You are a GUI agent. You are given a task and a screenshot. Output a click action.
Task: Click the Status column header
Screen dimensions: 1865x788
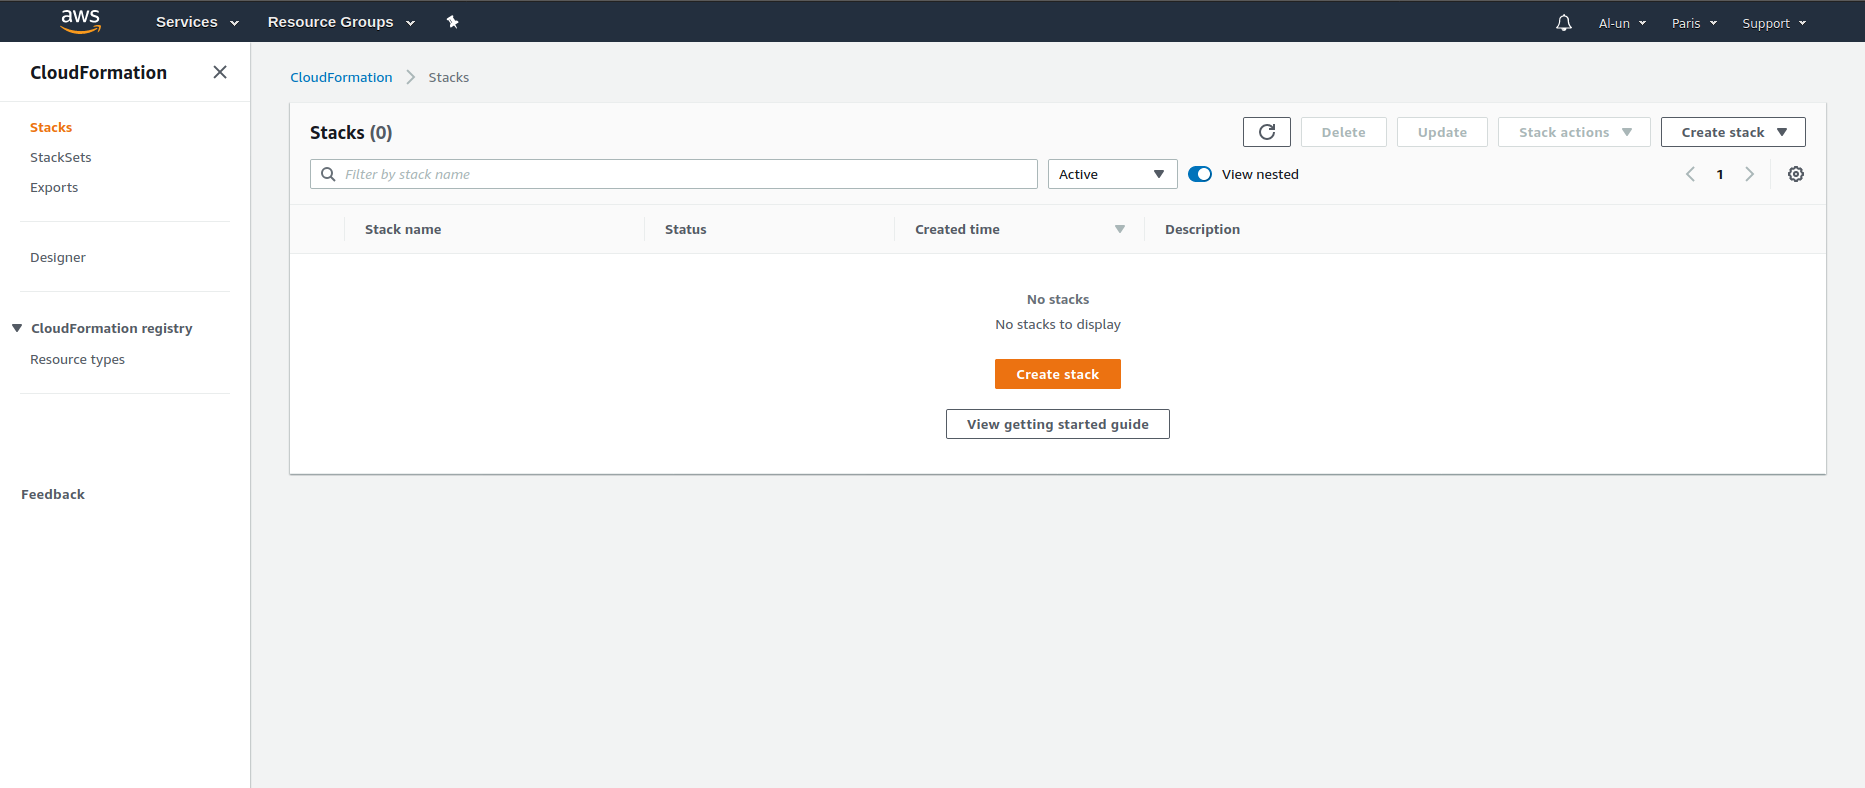[686, 229]
